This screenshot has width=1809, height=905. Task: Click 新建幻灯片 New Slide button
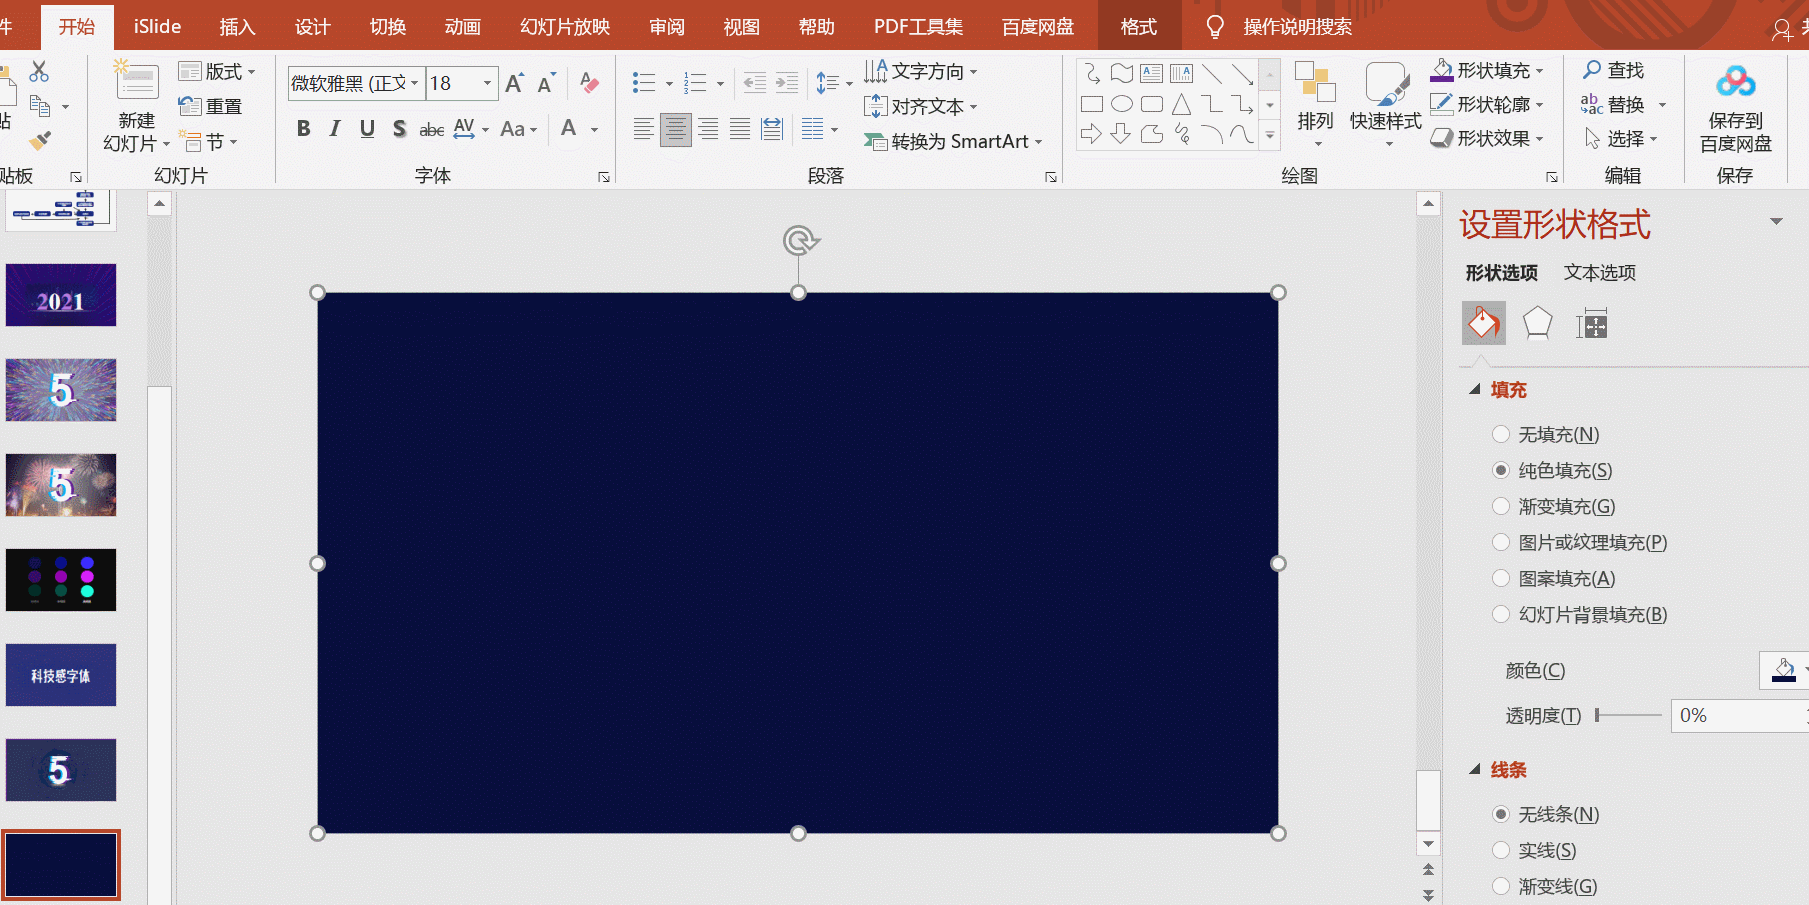click(136, 105)
